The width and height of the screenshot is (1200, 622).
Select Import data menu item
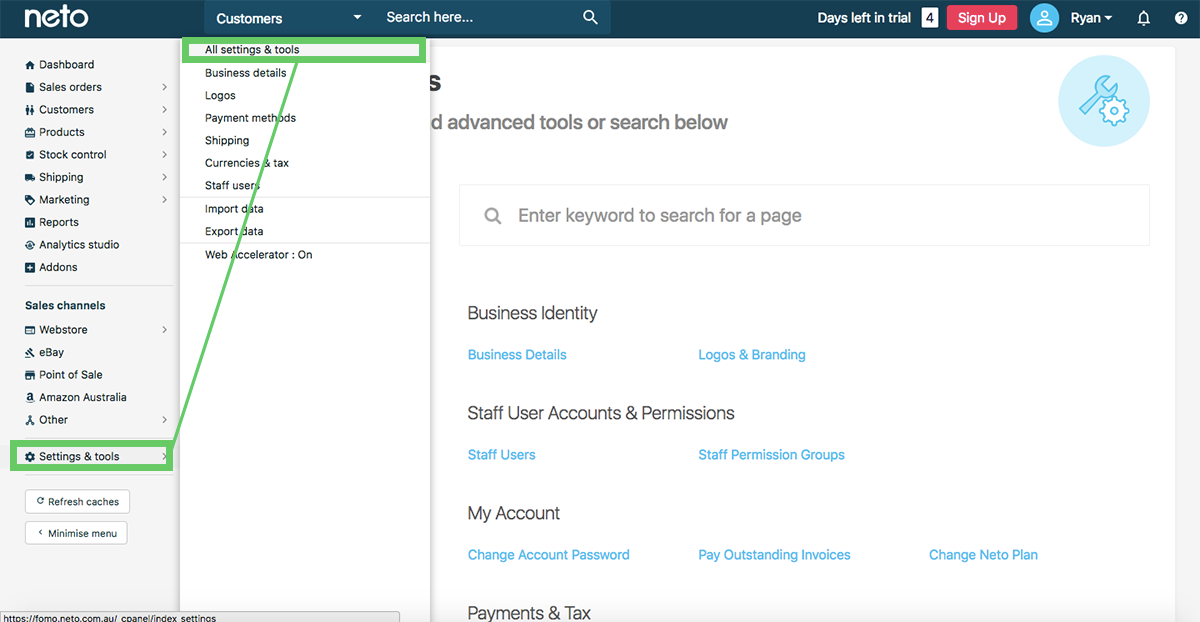pyautogui.click(x=234, y=209)
